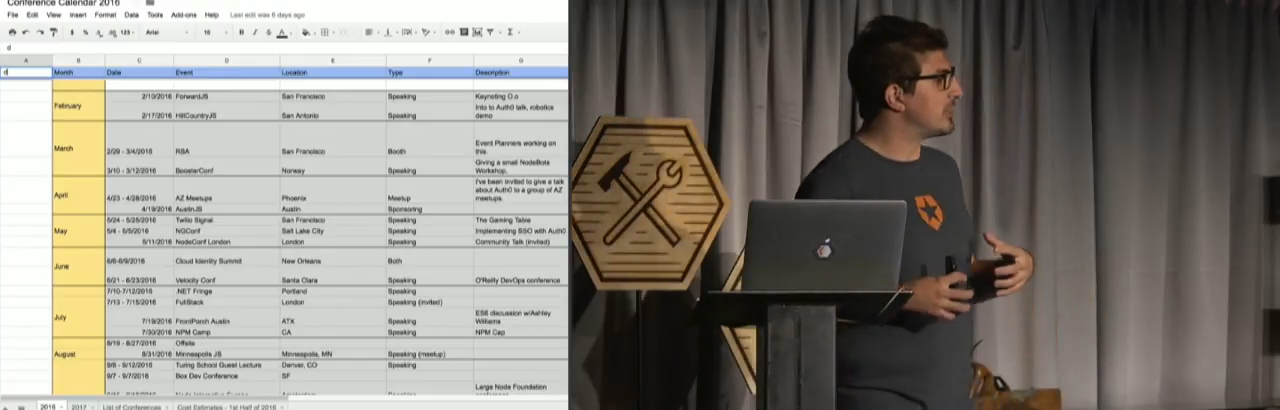Click 'Last edit was 6 days ago' link
This screenshot has height=410, width=1280.
(267, 15)
